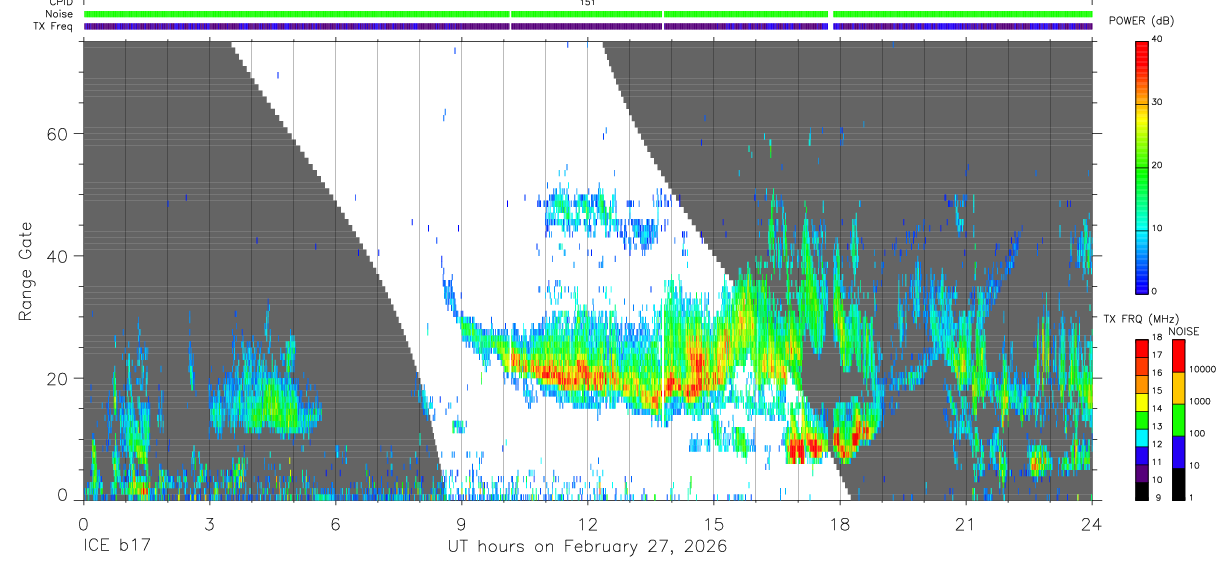This screenshot has height=567, width=1228.
Task: Click the '12' hour tick on x-axis
Action: coord(587,524)
